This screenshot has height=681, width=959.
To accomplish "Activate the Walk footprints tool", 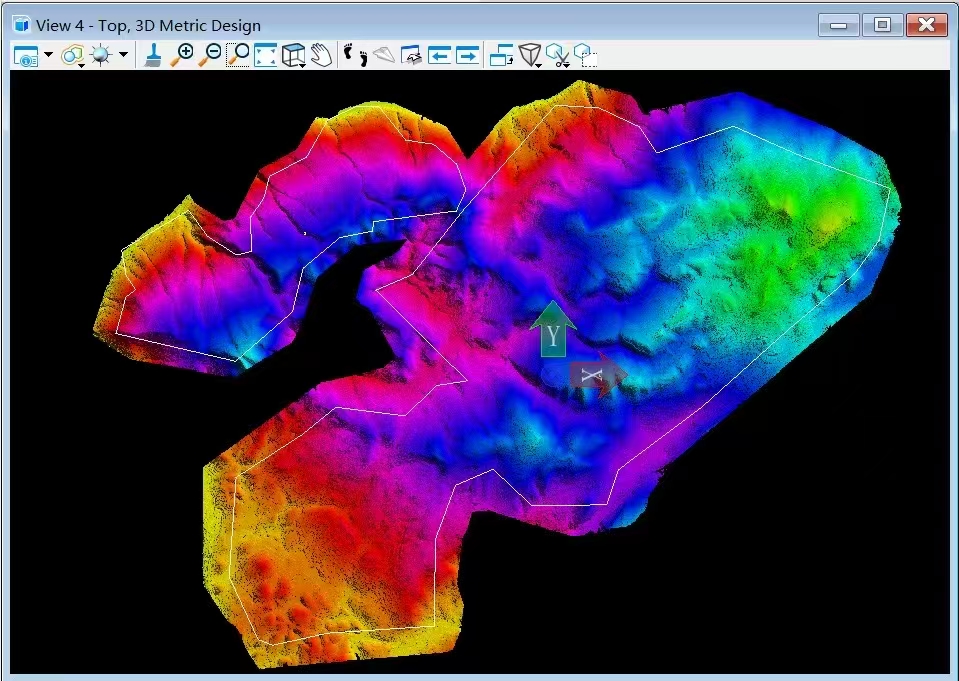I will (355, 55).
